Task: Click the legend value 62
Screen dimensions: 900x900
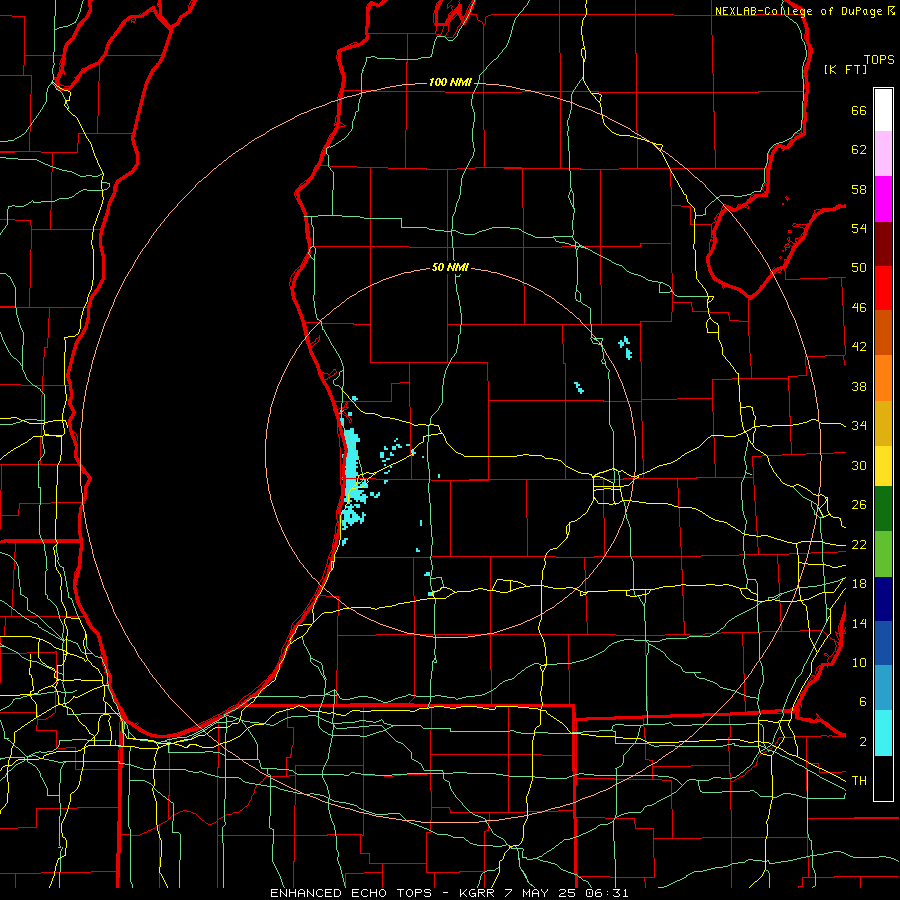Action: [x=859, y=150]
